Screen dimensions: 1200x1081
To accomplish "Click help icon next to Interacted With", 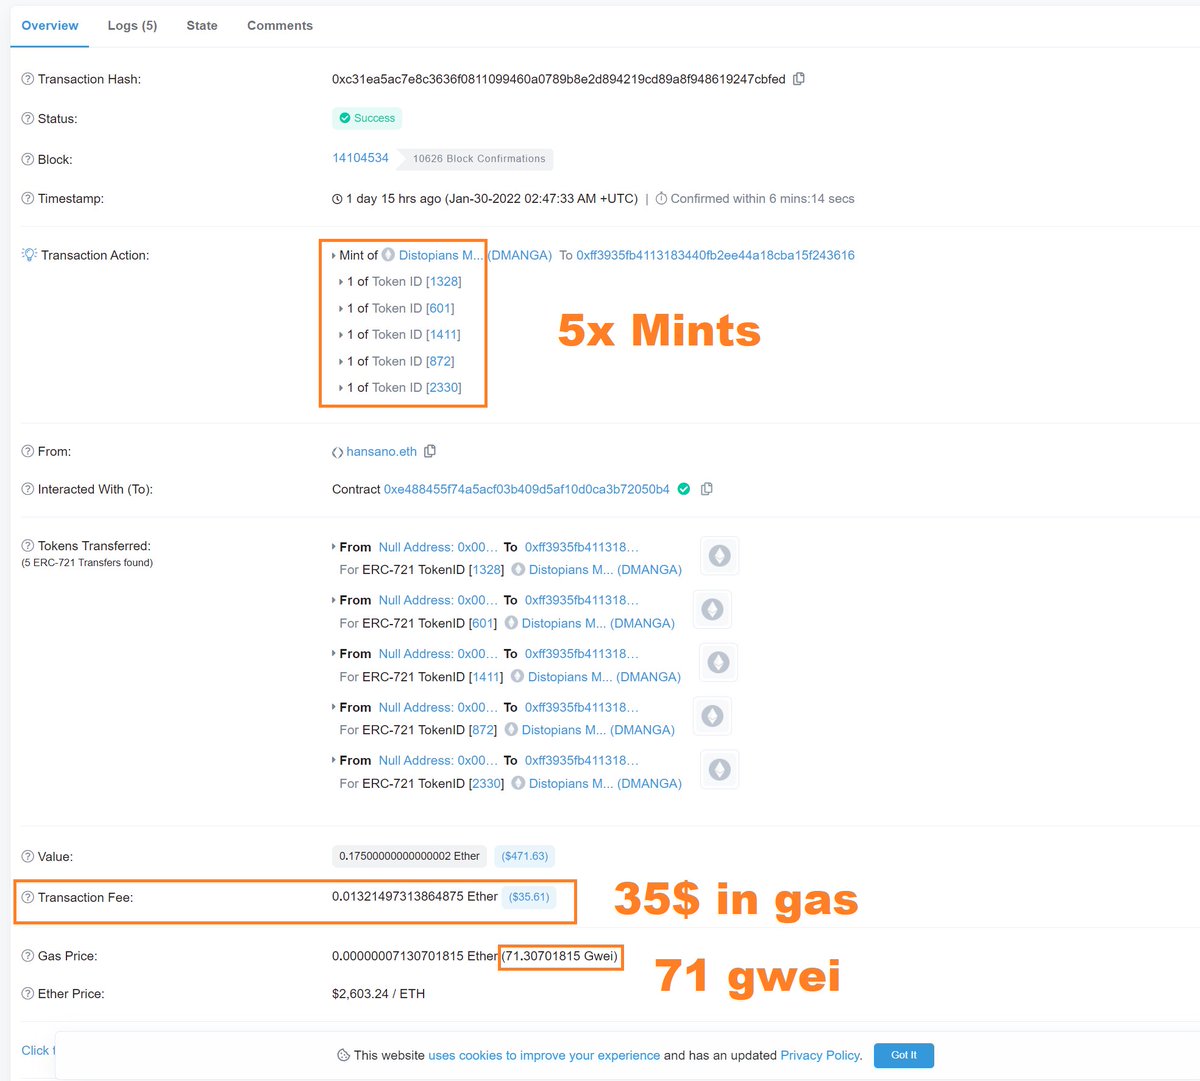I will [28, 489].
